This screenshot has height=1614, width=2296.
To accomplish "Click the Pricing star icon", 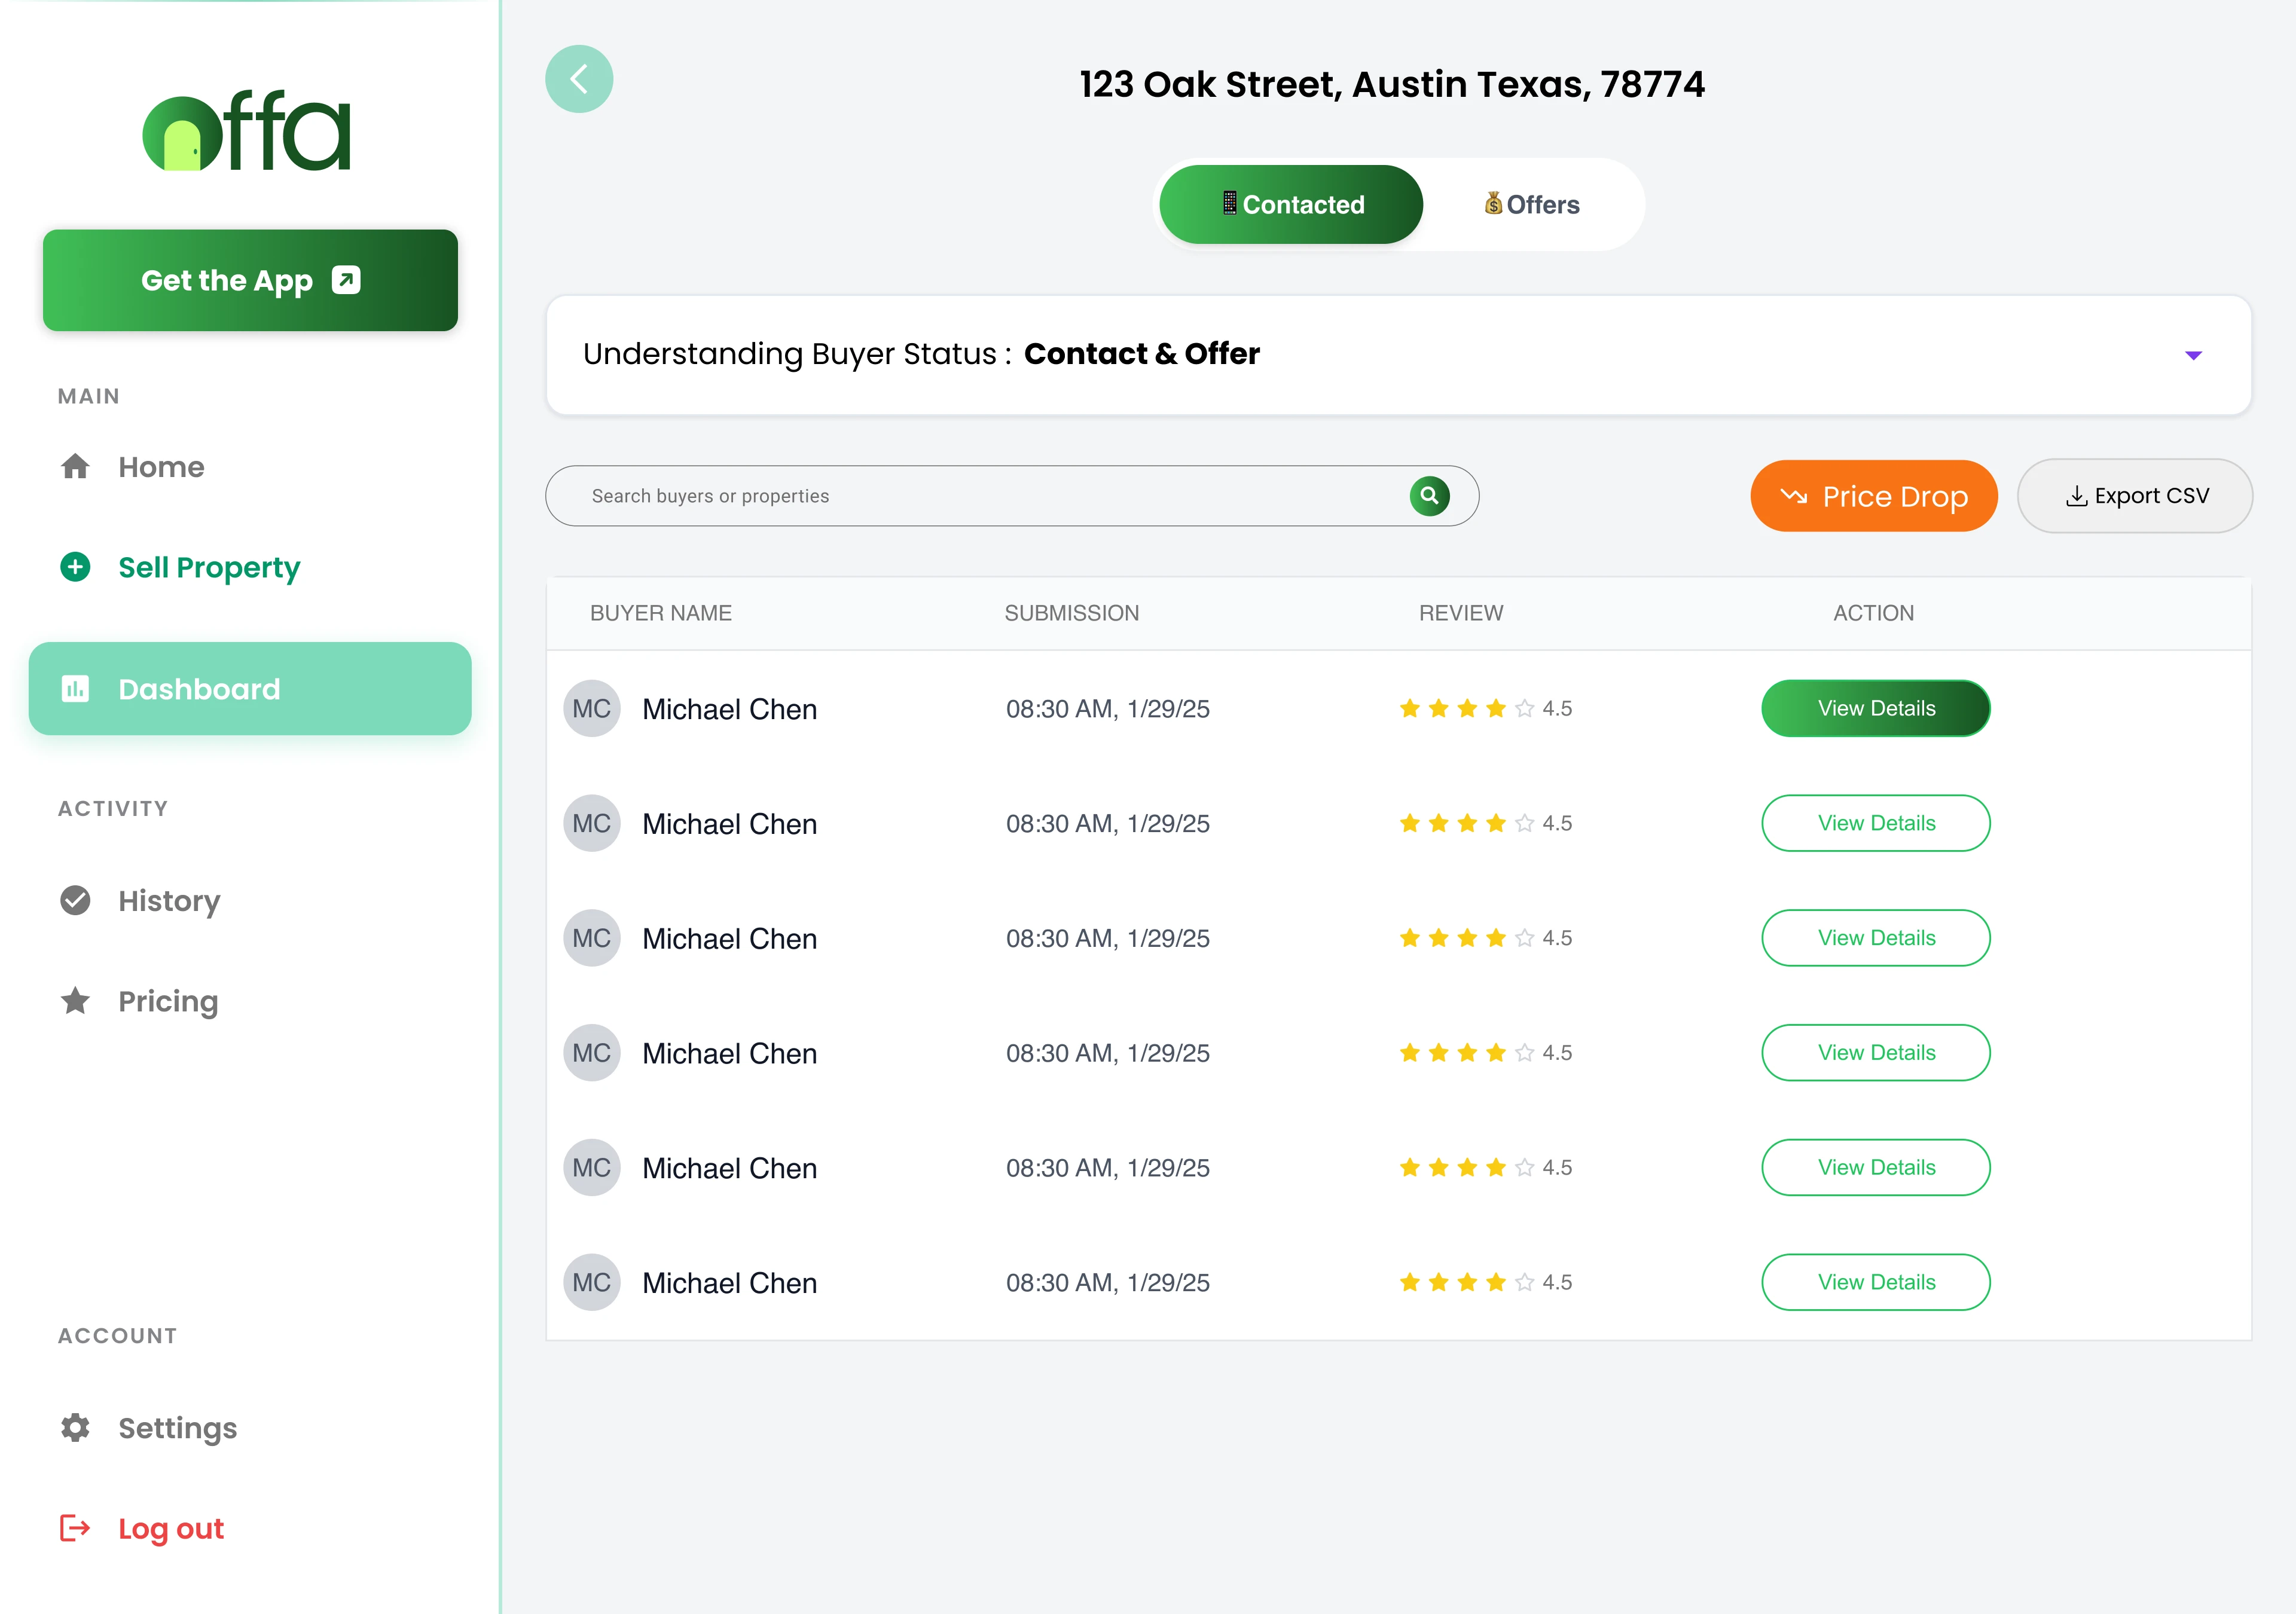I will pyautogui.click(x=75, y=1000).
